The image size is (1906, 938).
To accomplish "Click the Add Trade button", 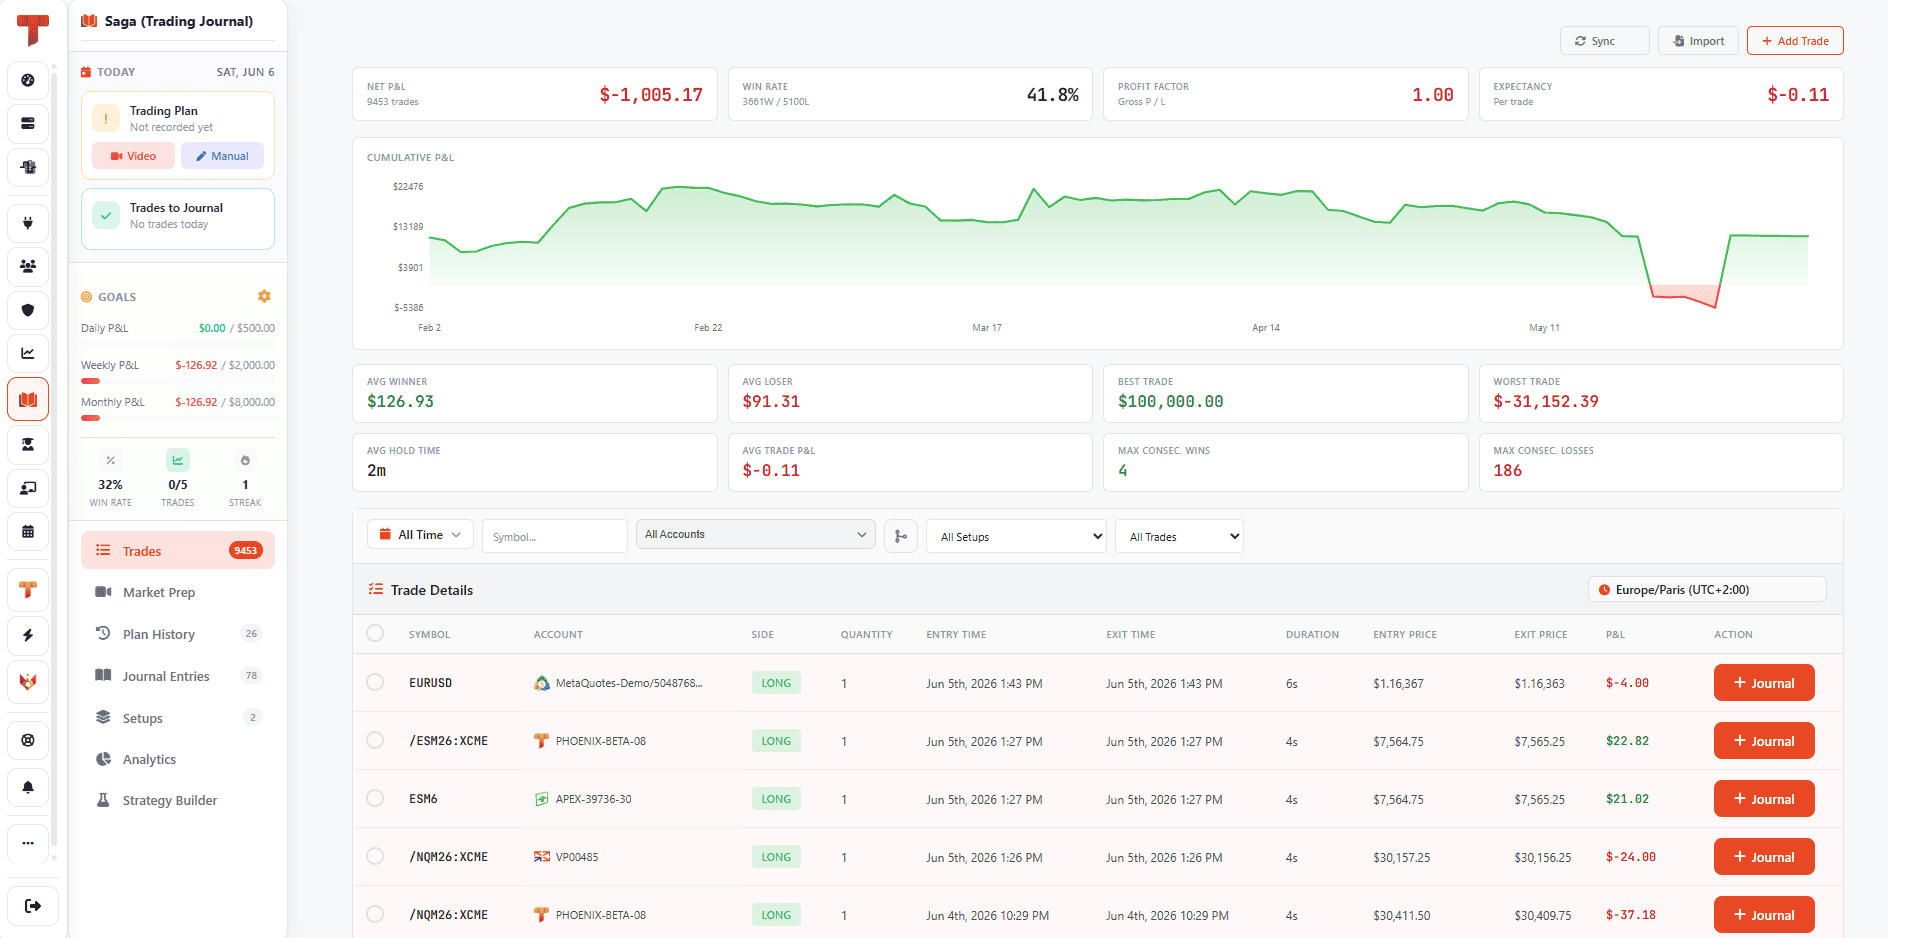I will 1795,41.
